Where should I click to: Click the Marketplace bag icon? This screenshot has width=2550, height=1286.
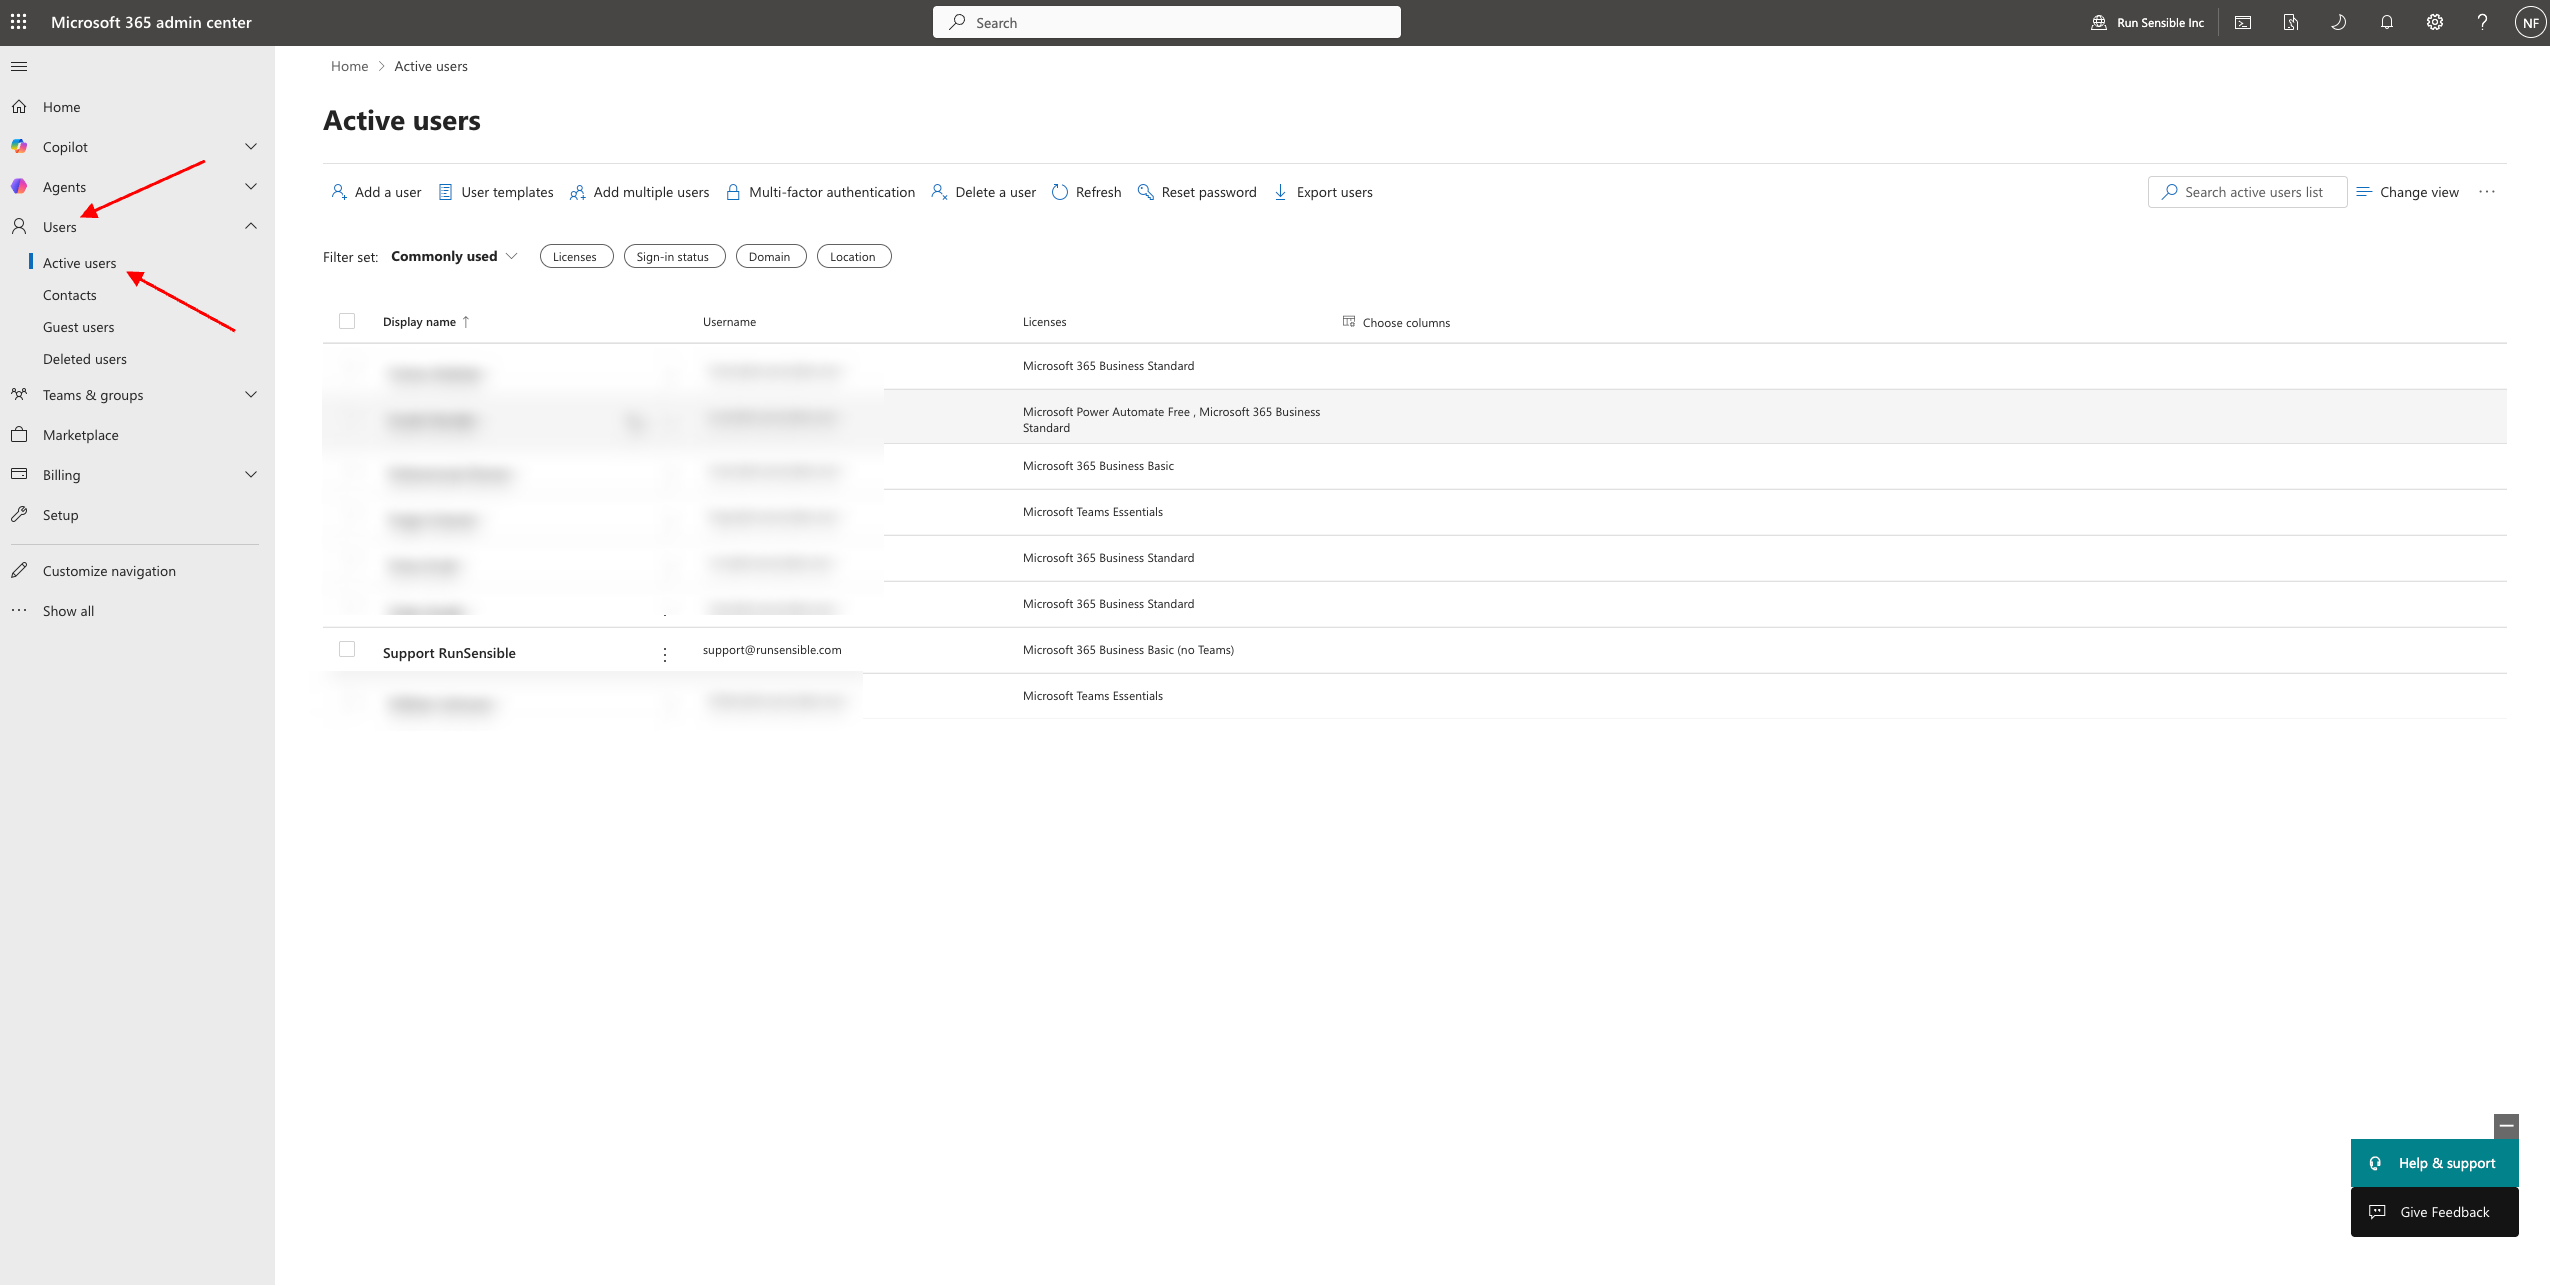click(x=19, y=434)
